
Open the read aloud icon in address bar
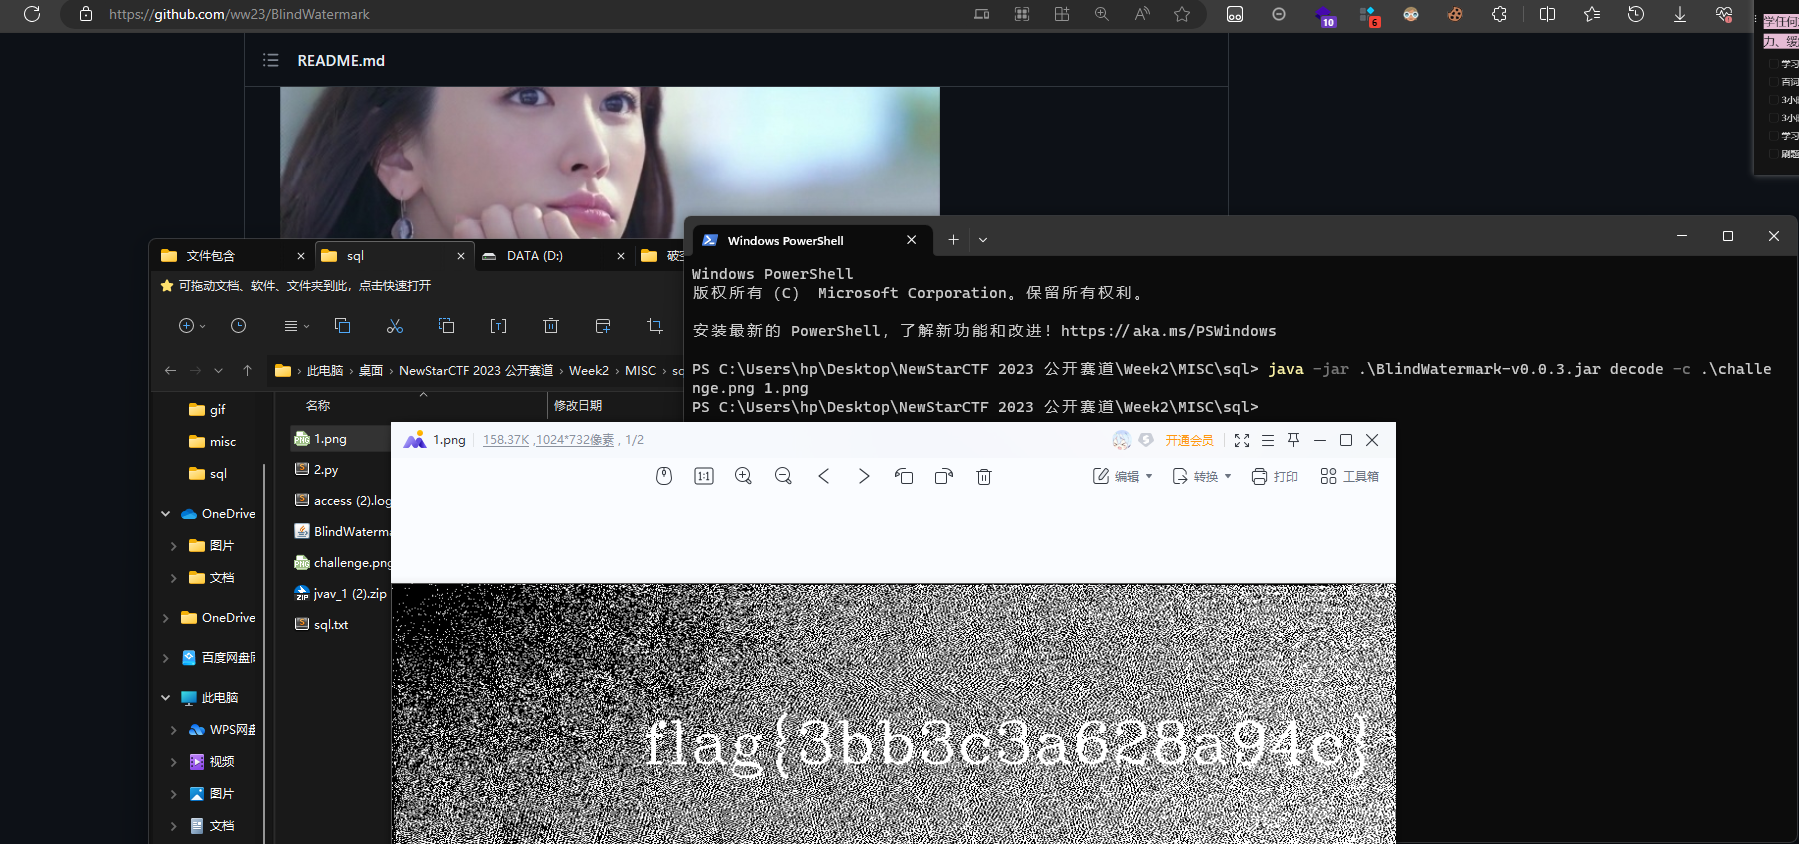[x=1142, y=14]
